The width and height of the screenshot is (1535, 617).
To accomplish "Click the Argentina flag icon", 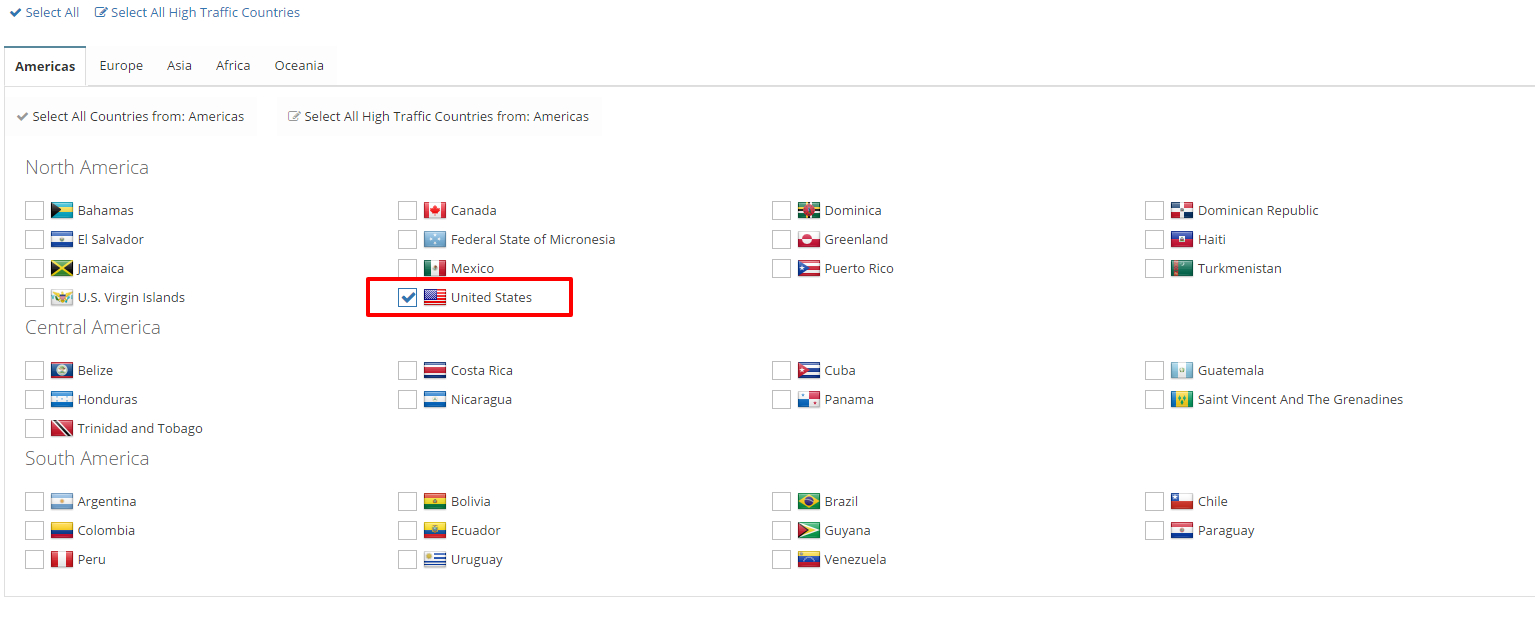I will [62, 501].
